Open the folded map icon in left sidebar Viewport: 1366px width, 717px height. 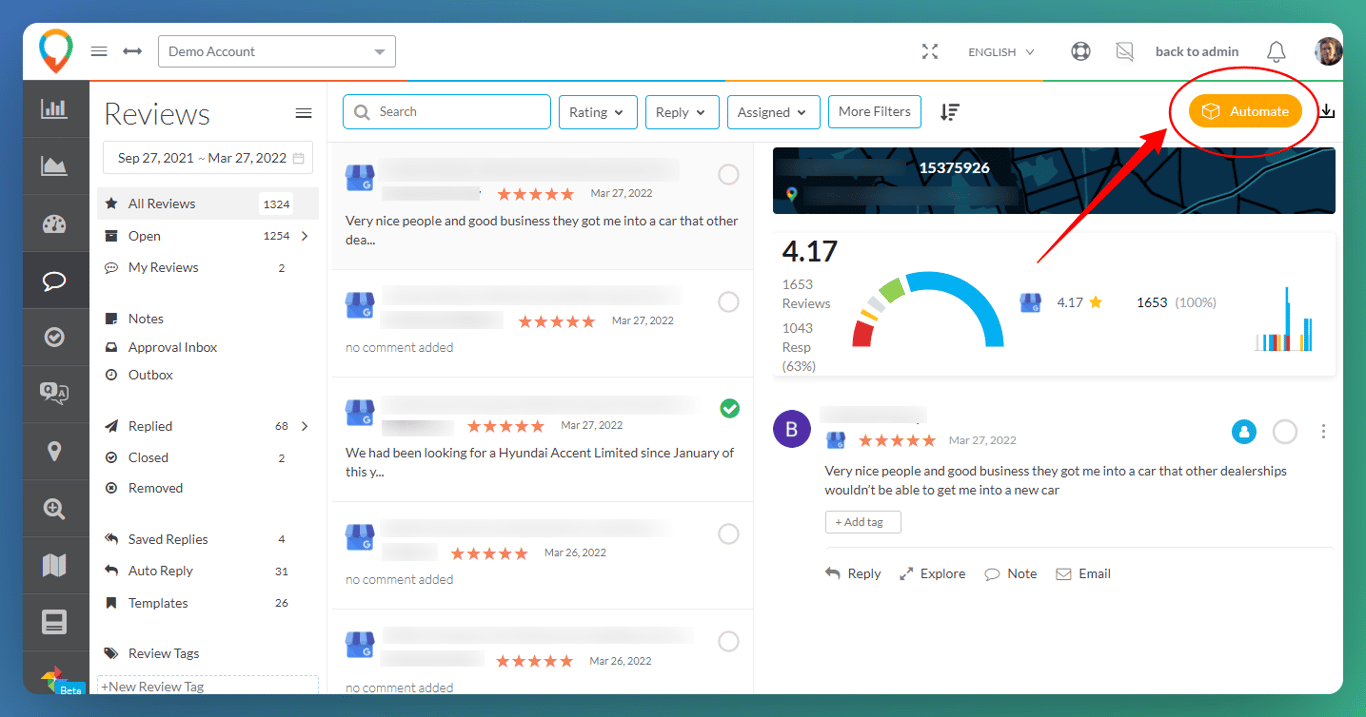coord(55,565)
